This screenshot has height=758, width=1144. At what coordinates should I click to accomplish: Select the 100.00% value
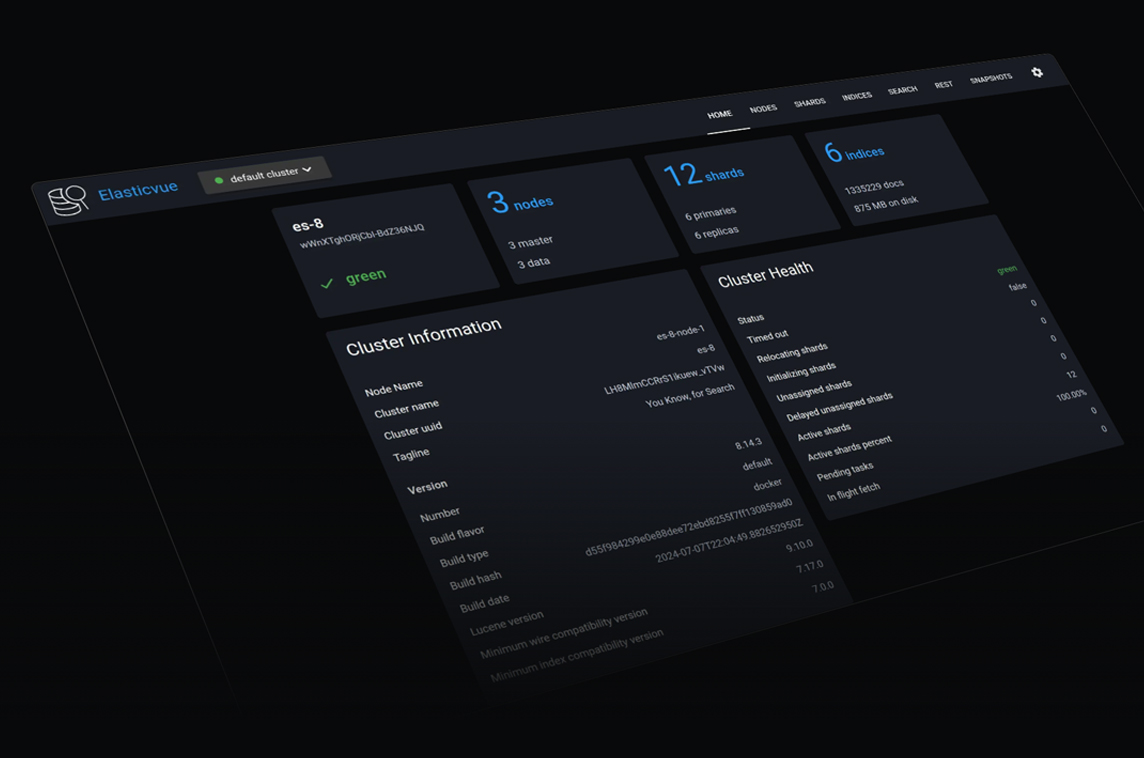pyautogui.click(x=1071, y=395)
